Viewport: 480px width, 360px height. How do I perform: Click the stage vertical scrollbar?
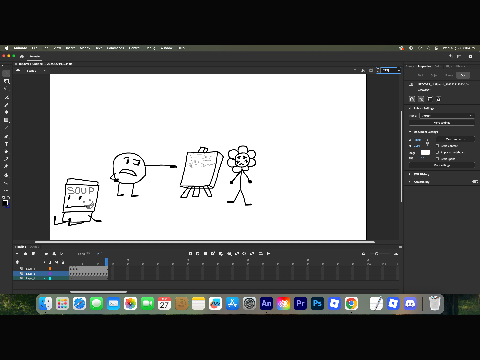point(401,156)
